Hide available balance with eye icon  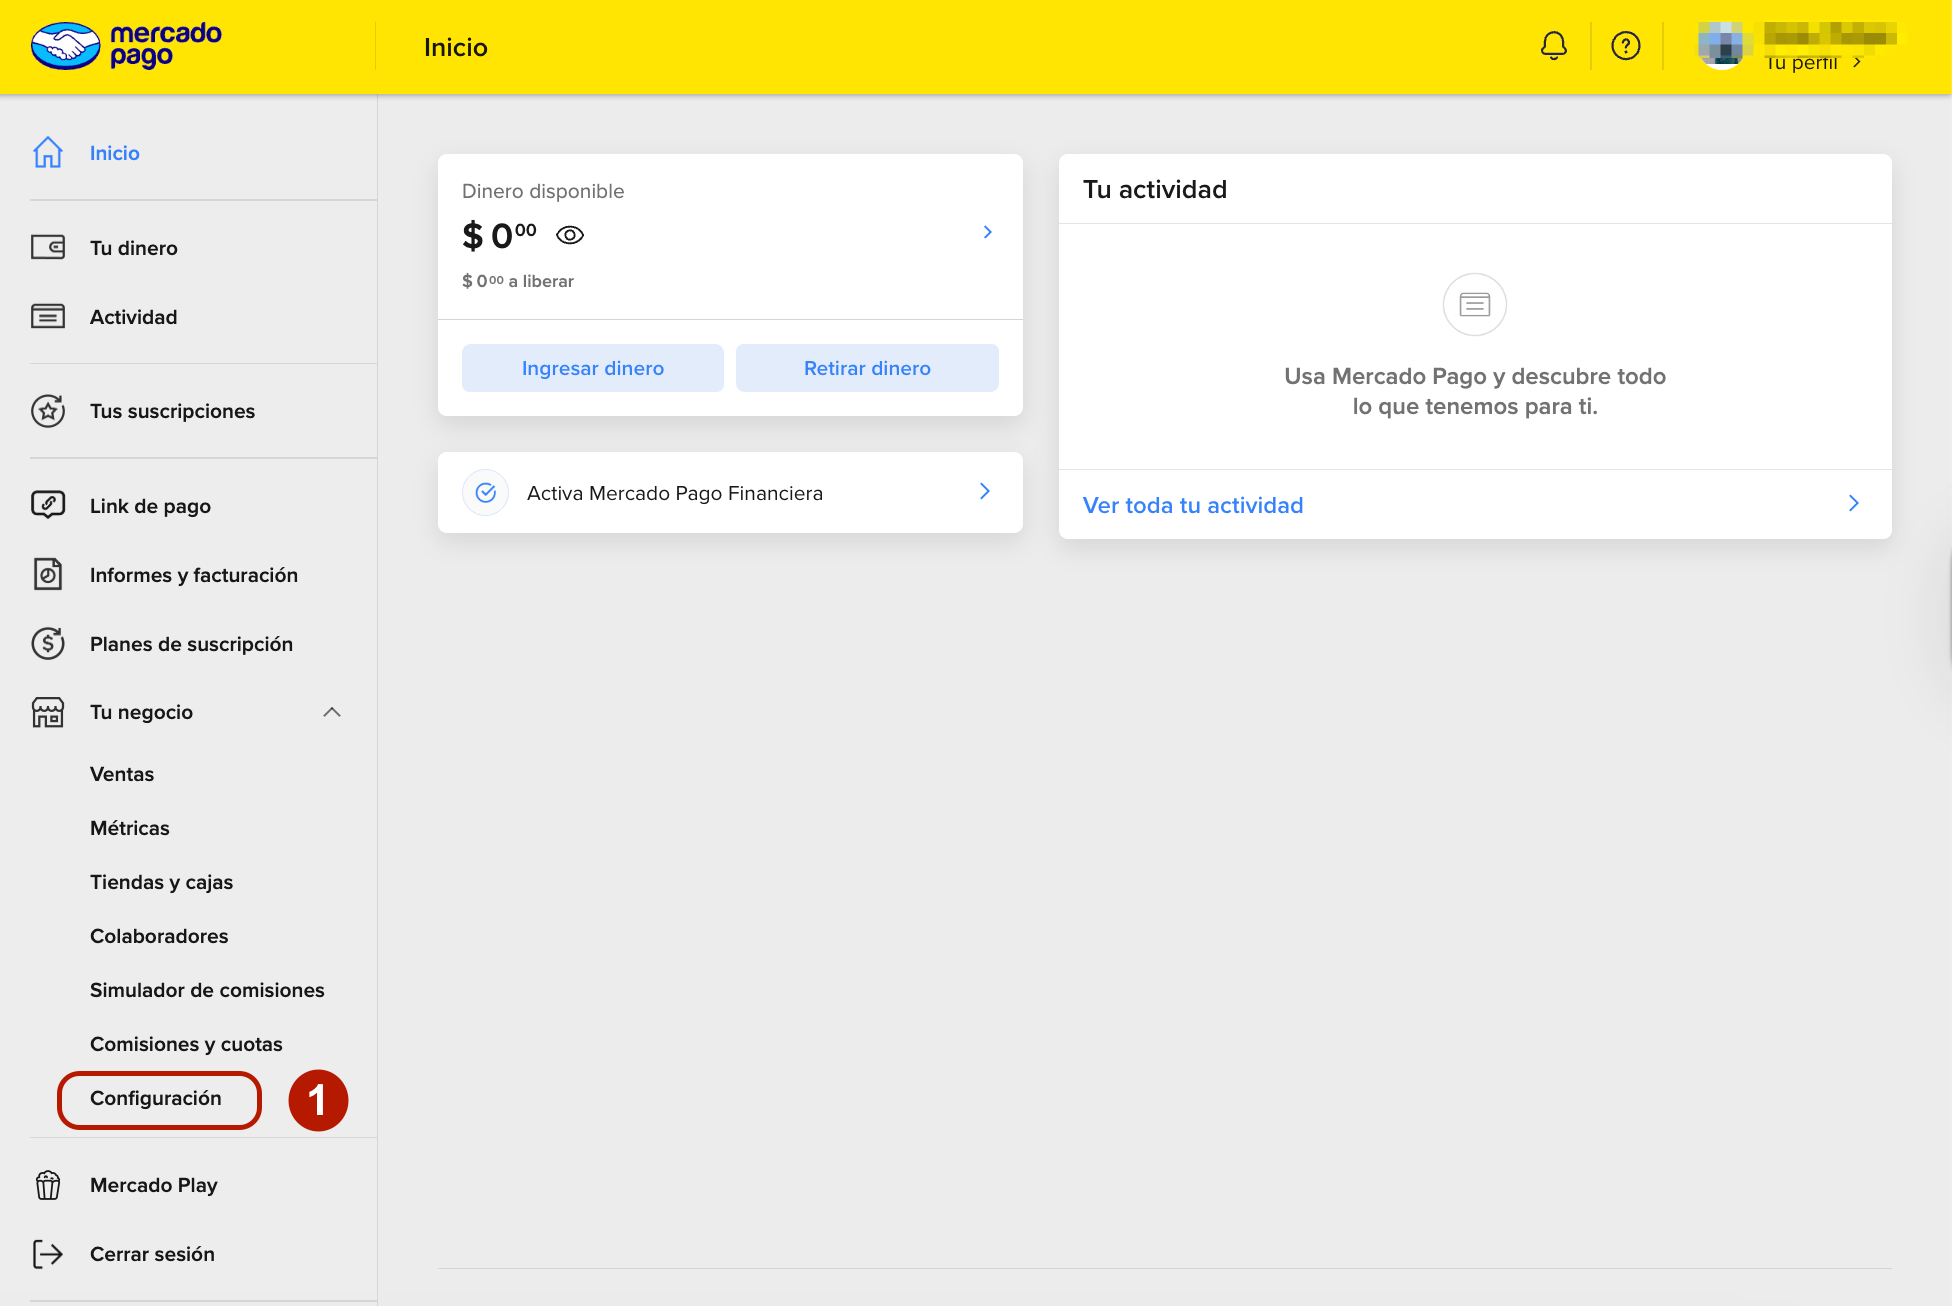pos(569,235)
